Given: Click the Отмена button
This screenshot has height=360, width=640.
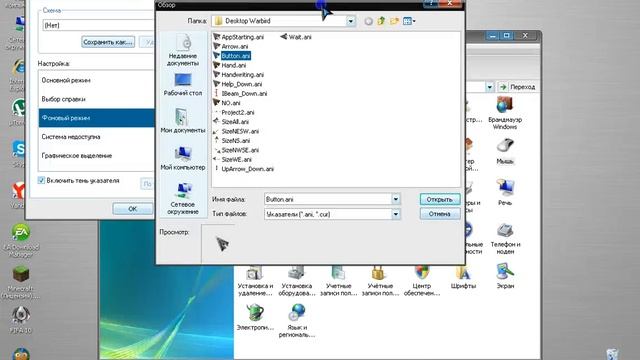Looking at the screenshot, I should [x=440, y=214].
